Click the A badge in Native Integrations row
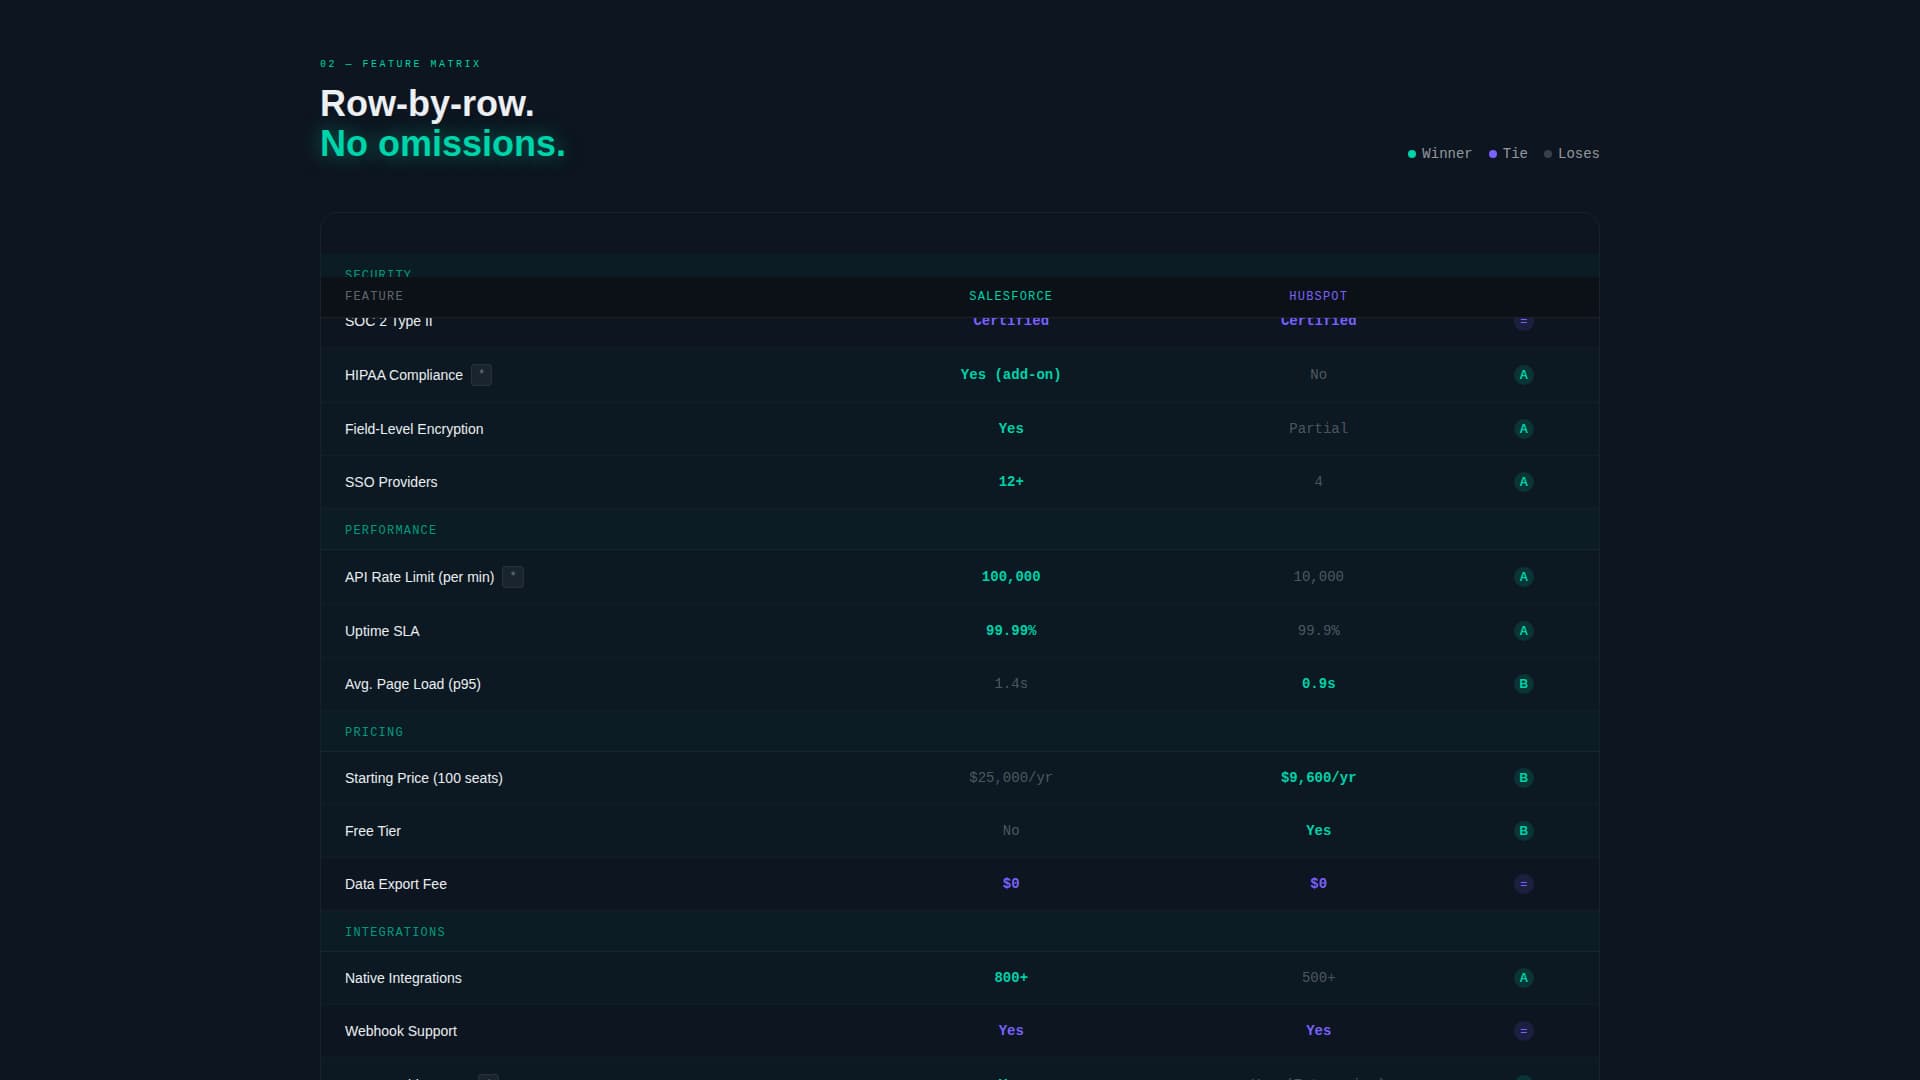 1523,978
